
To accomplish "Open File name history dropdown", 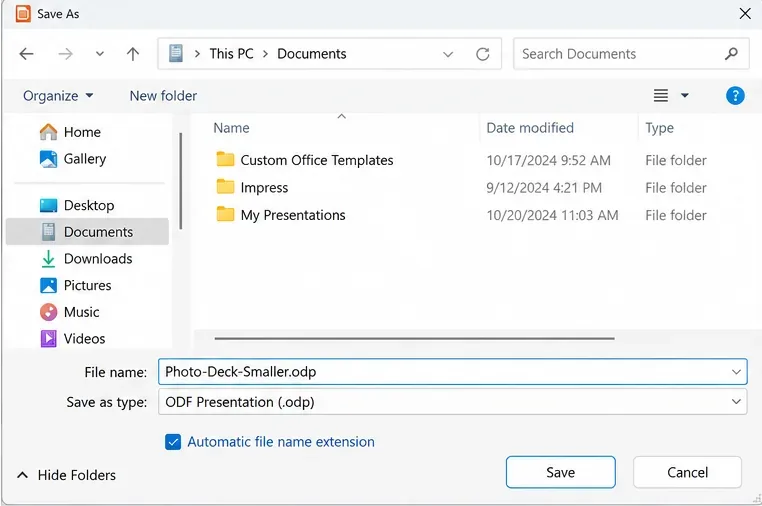I will click(736, 372).
